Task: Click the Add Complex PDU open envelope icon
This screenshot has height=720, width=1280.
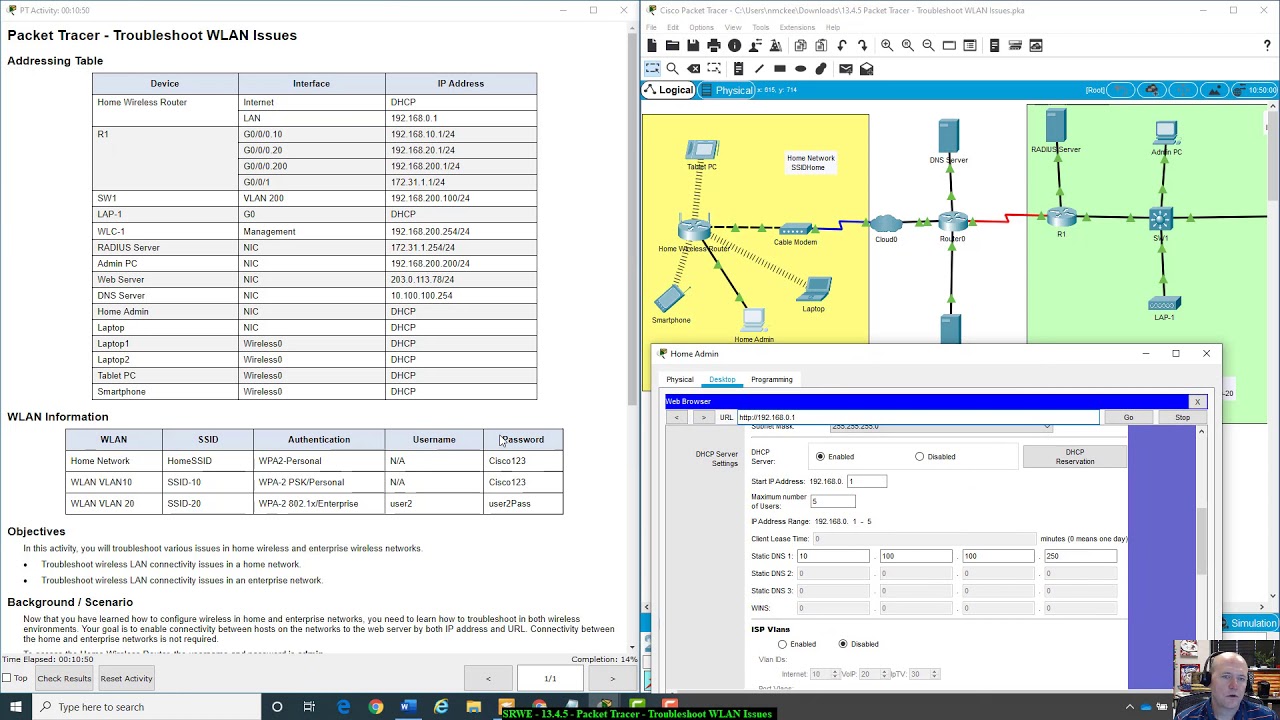Action: click(x=867, y=68)
